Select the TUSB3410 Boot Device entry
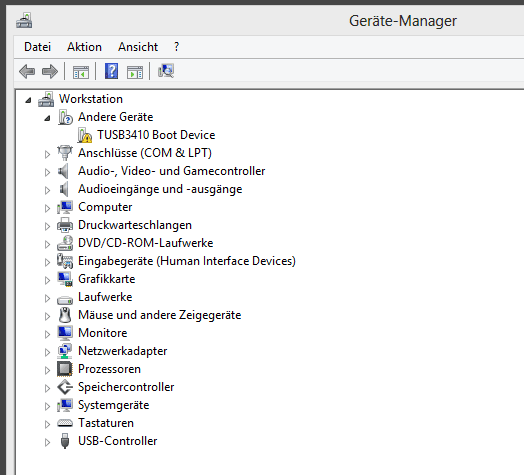 pyautogui.click(x=156, y=135)
